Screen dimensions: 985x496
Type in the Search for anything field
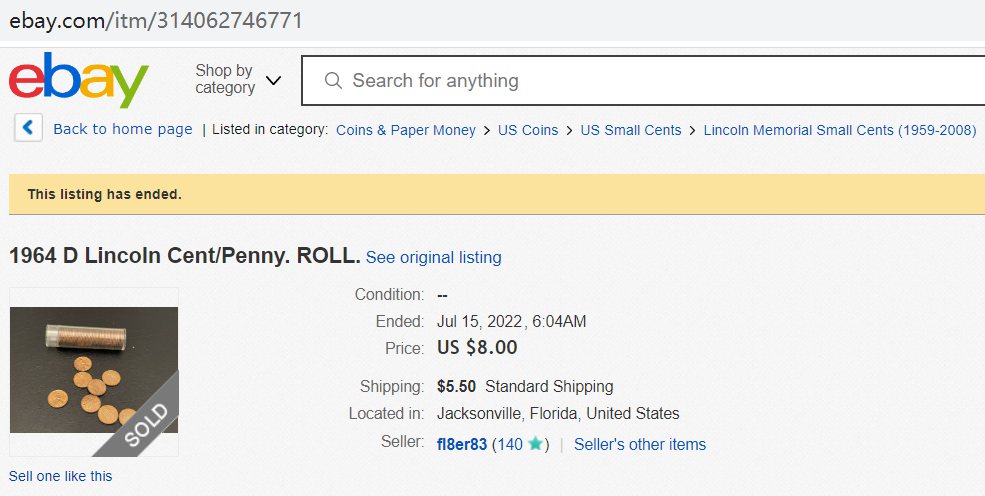(x=640, y=81)
